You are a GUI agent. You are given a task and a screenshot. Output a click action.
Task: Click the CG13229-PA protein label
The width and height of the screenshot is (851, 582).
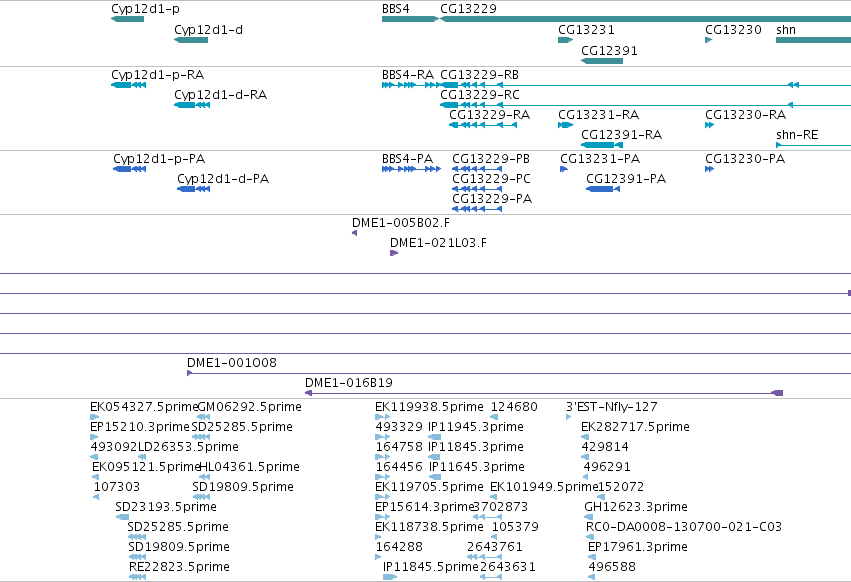coord(492,199)
